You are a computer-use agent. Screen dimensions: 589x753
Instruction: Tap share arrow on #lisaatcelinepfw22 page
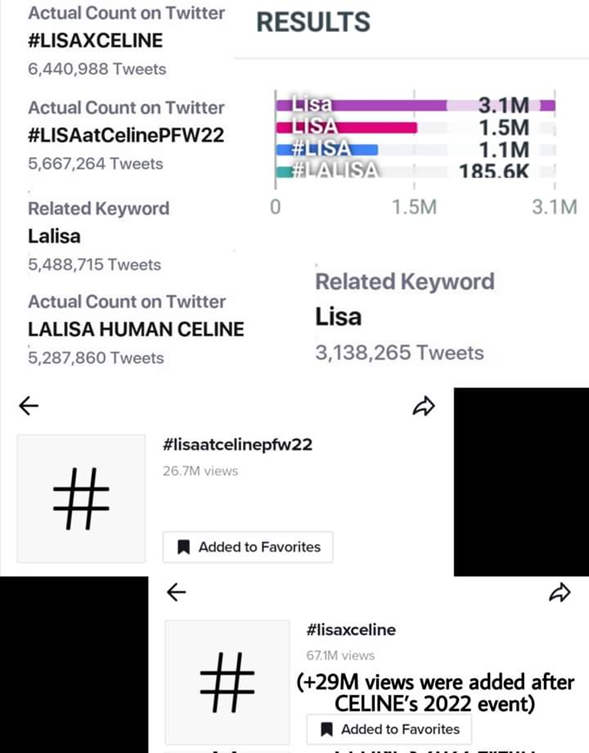[424, 406]
